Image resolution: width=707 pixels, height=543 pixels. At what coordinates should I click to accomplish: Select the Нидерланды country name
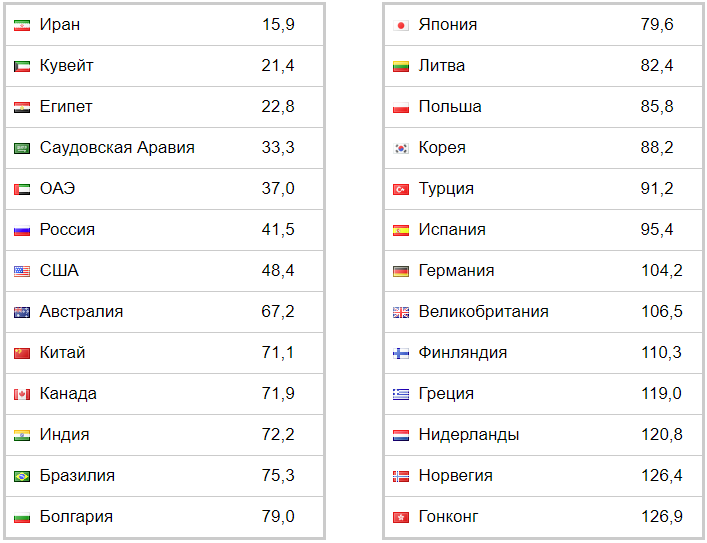point(469,435)
